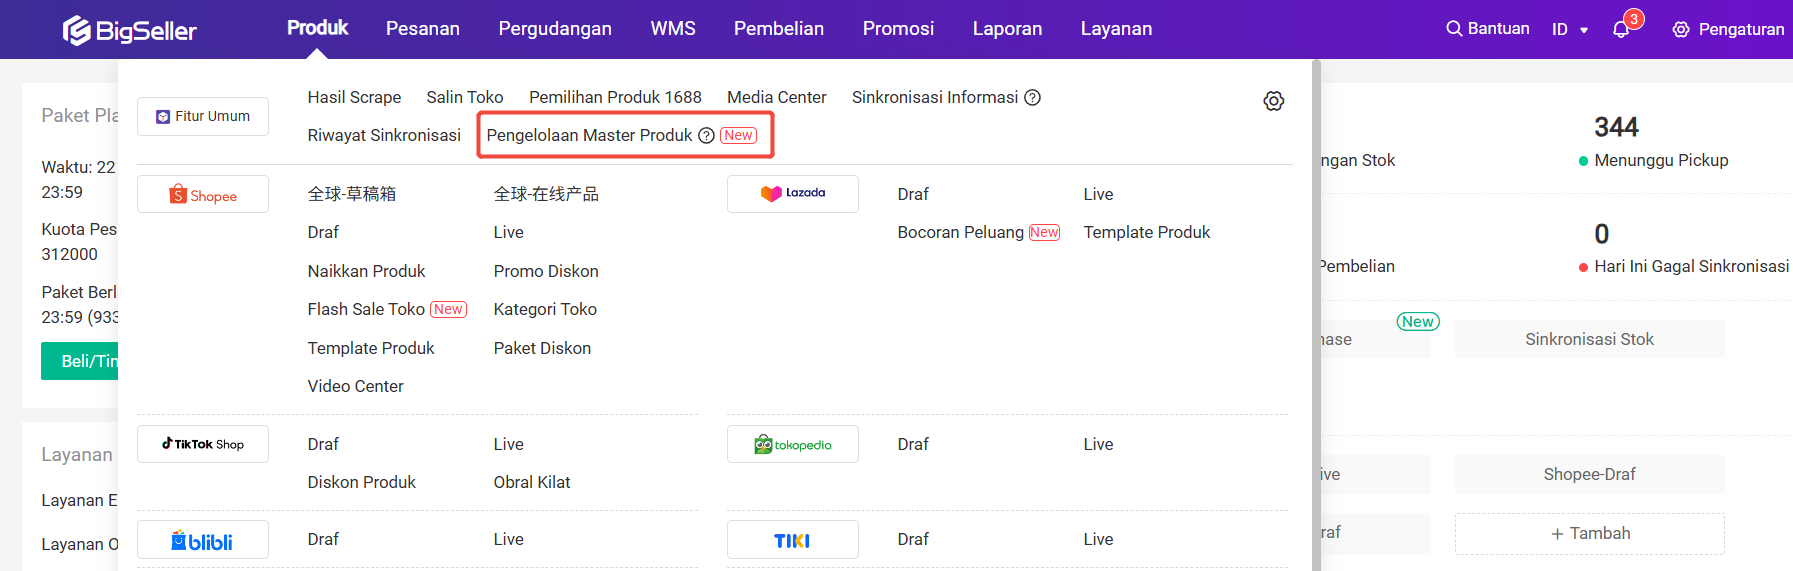Select the Lazada marketplace button
This screenshot has height=571, width=1793.
pos(792,194)
